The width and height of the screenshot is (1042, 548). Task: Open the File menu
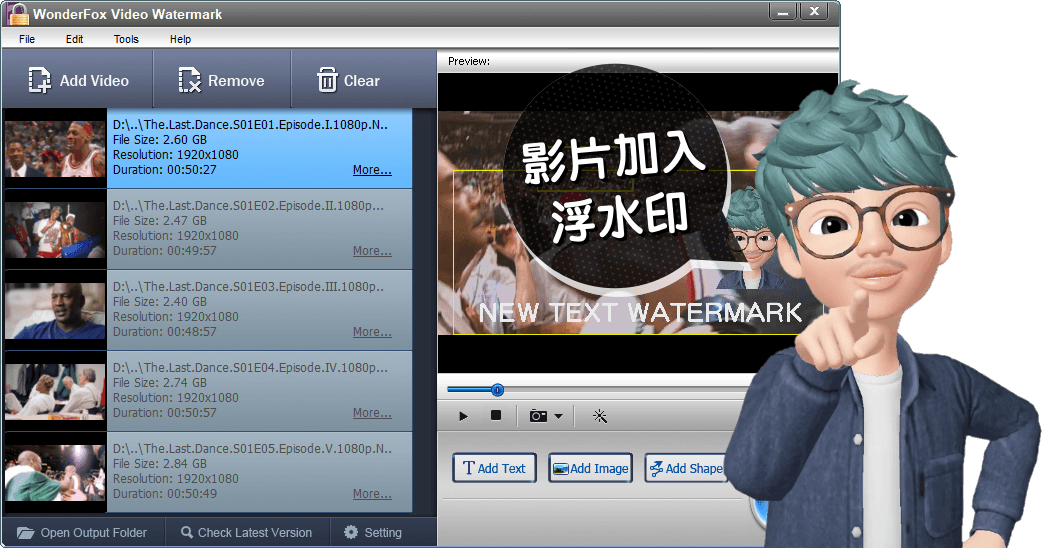point(27,39)
